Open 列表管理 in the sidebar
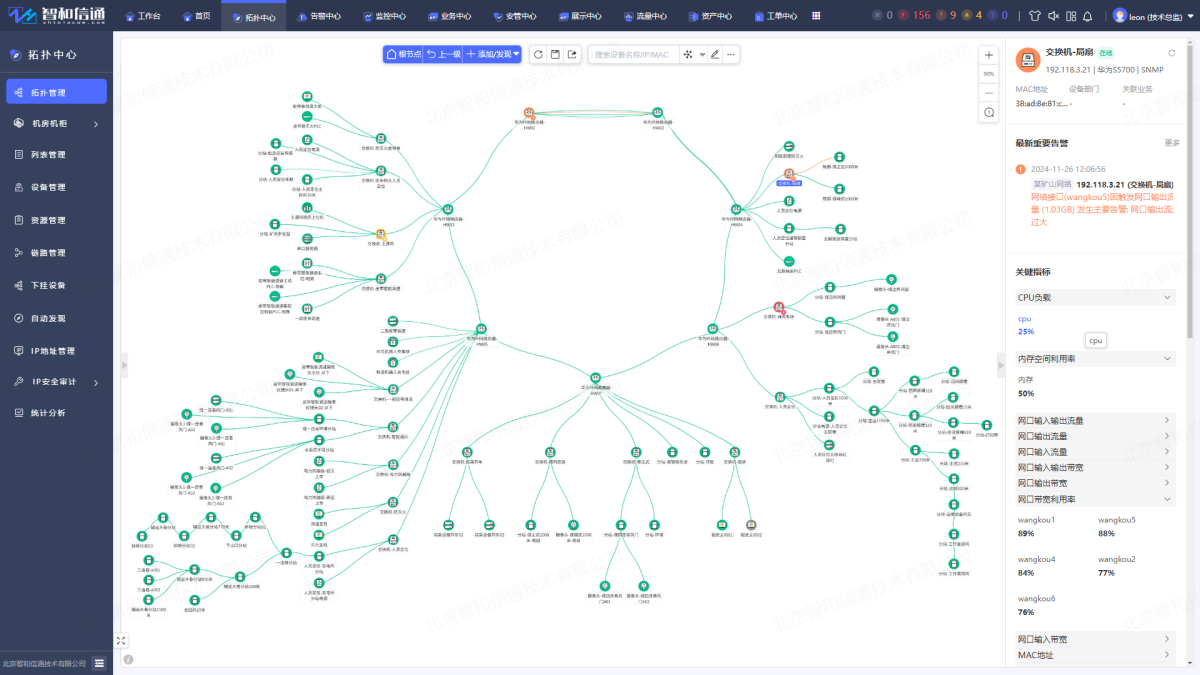This screenshot has height=675, width=1200. 56,155
